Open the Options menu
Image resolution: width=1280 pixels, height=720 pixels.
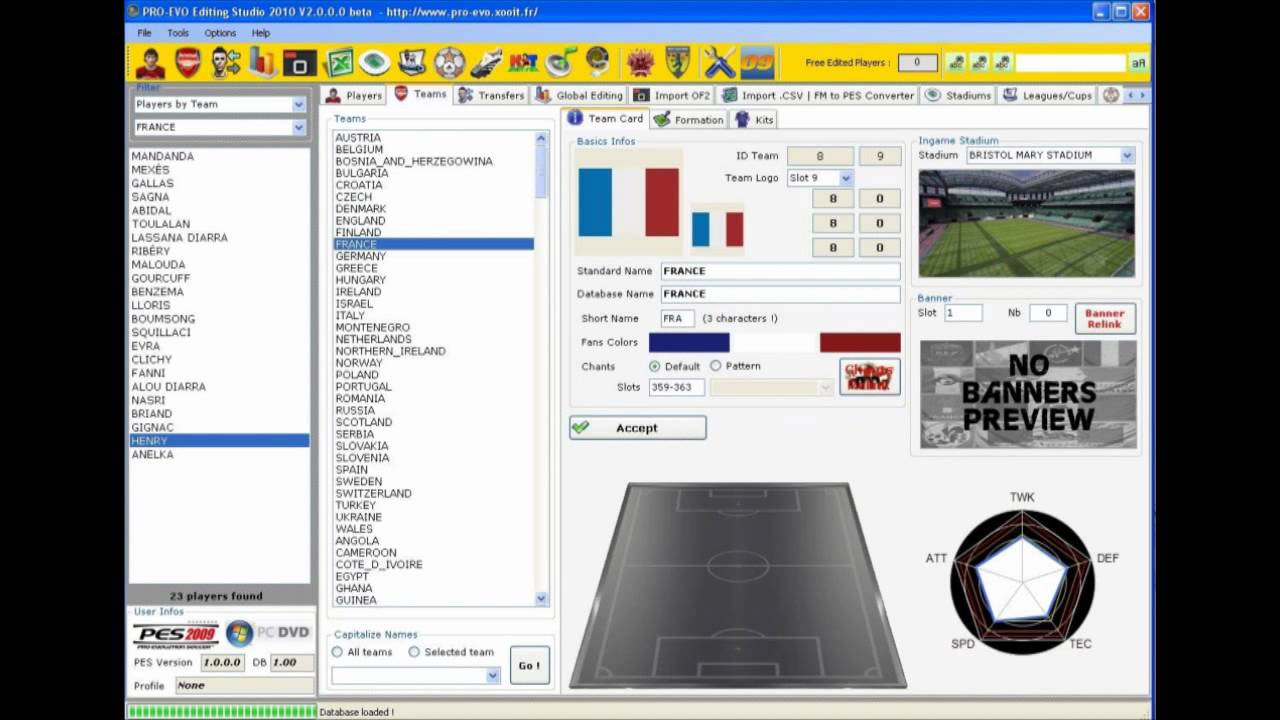[x=220, y=33]
